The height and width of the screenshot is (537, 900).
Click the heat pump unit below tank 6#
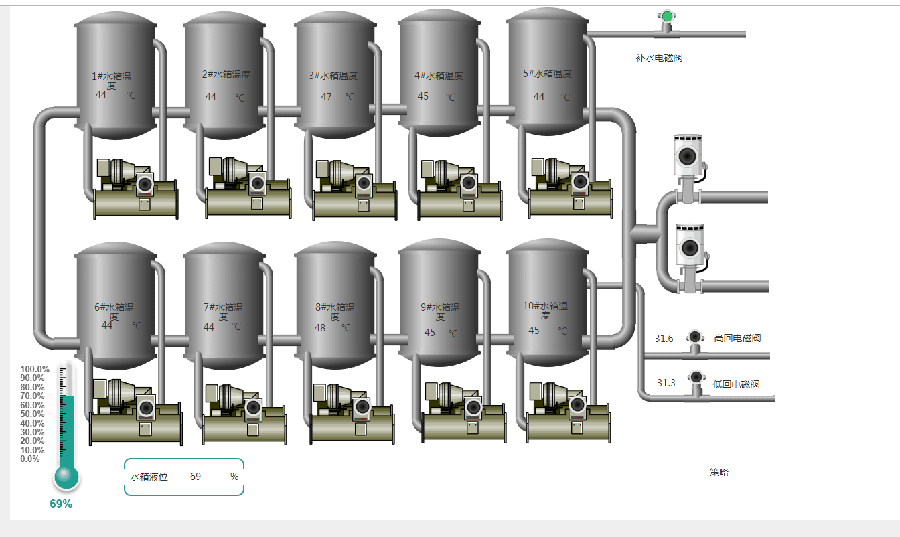click(x=134, y=412)
